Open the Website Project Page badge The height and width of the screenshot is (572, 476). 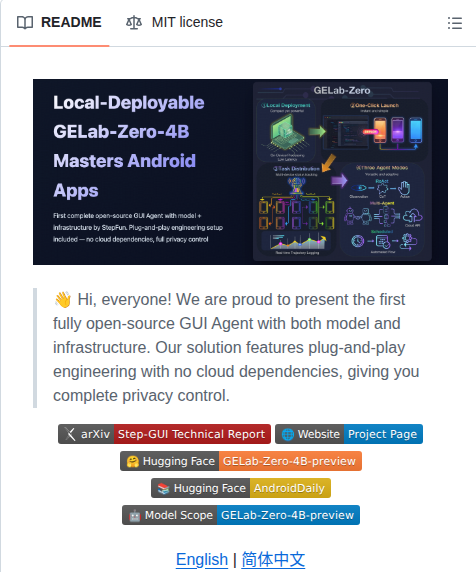(349, 434)
